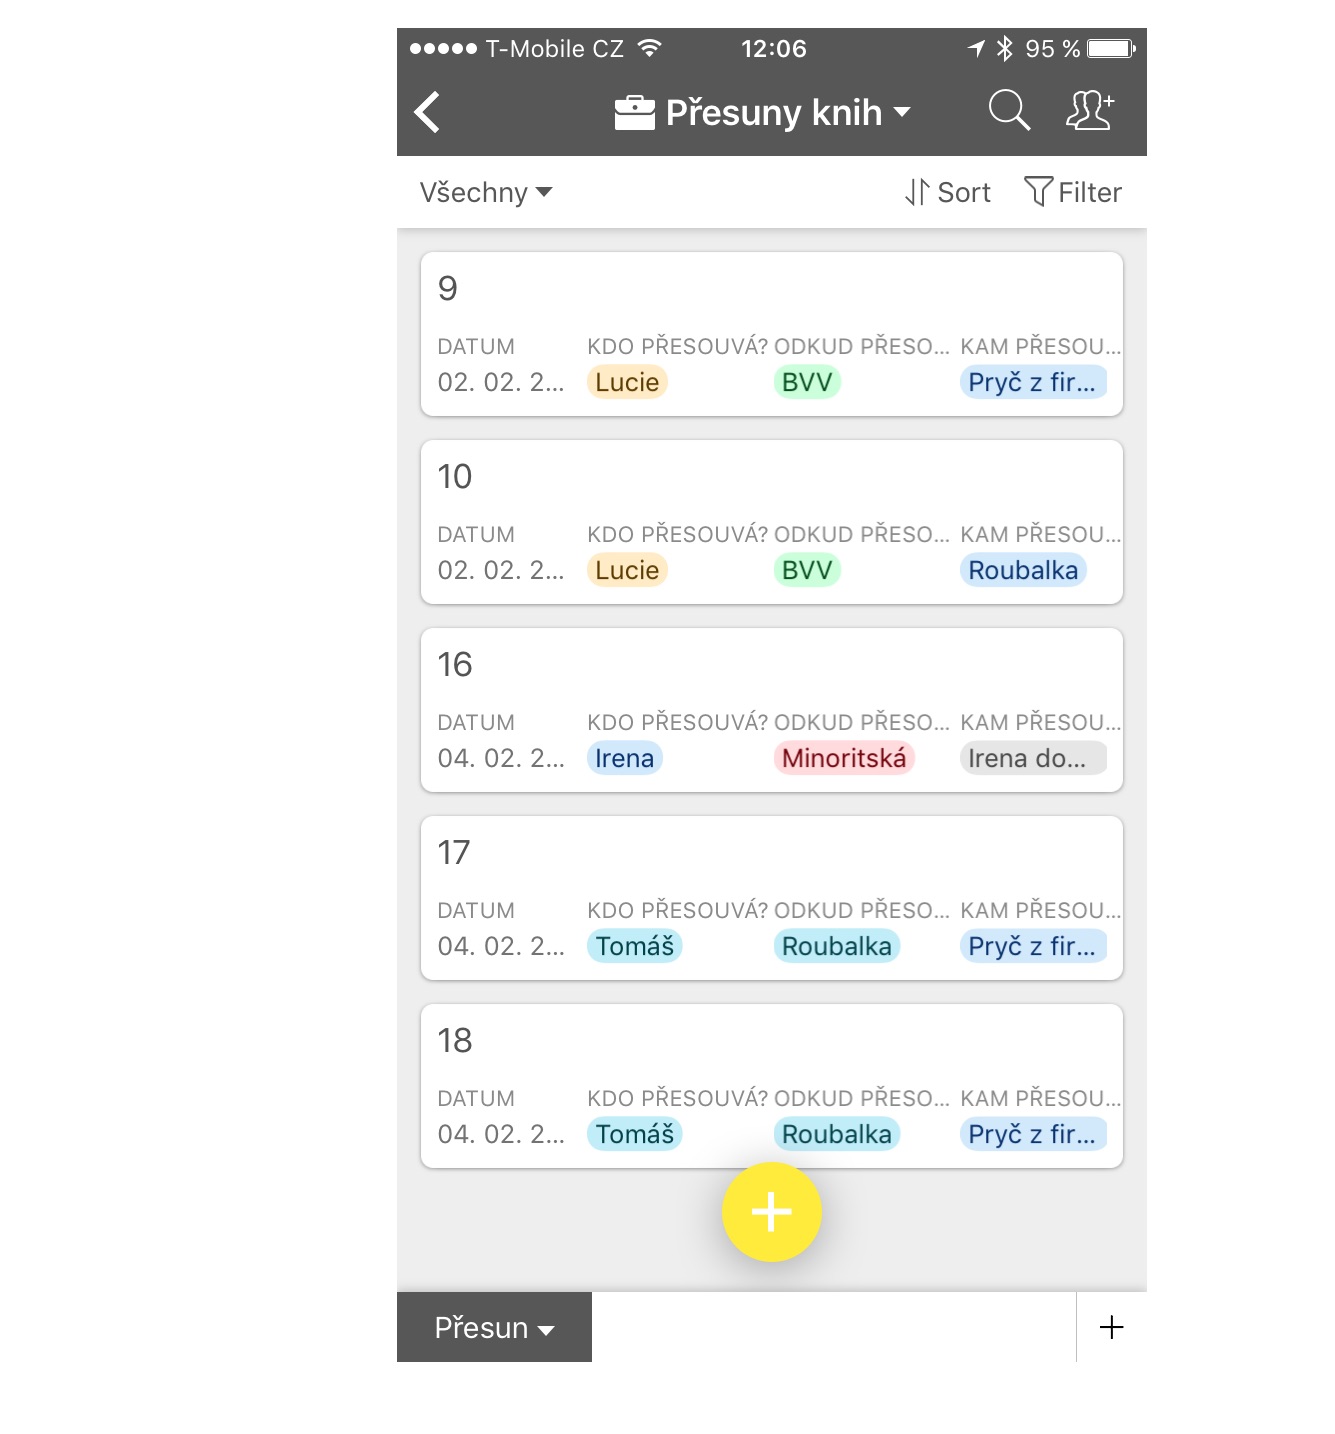Tap the add collaborators people icon
The image size is (1335, 1434).
(1090, 111)
